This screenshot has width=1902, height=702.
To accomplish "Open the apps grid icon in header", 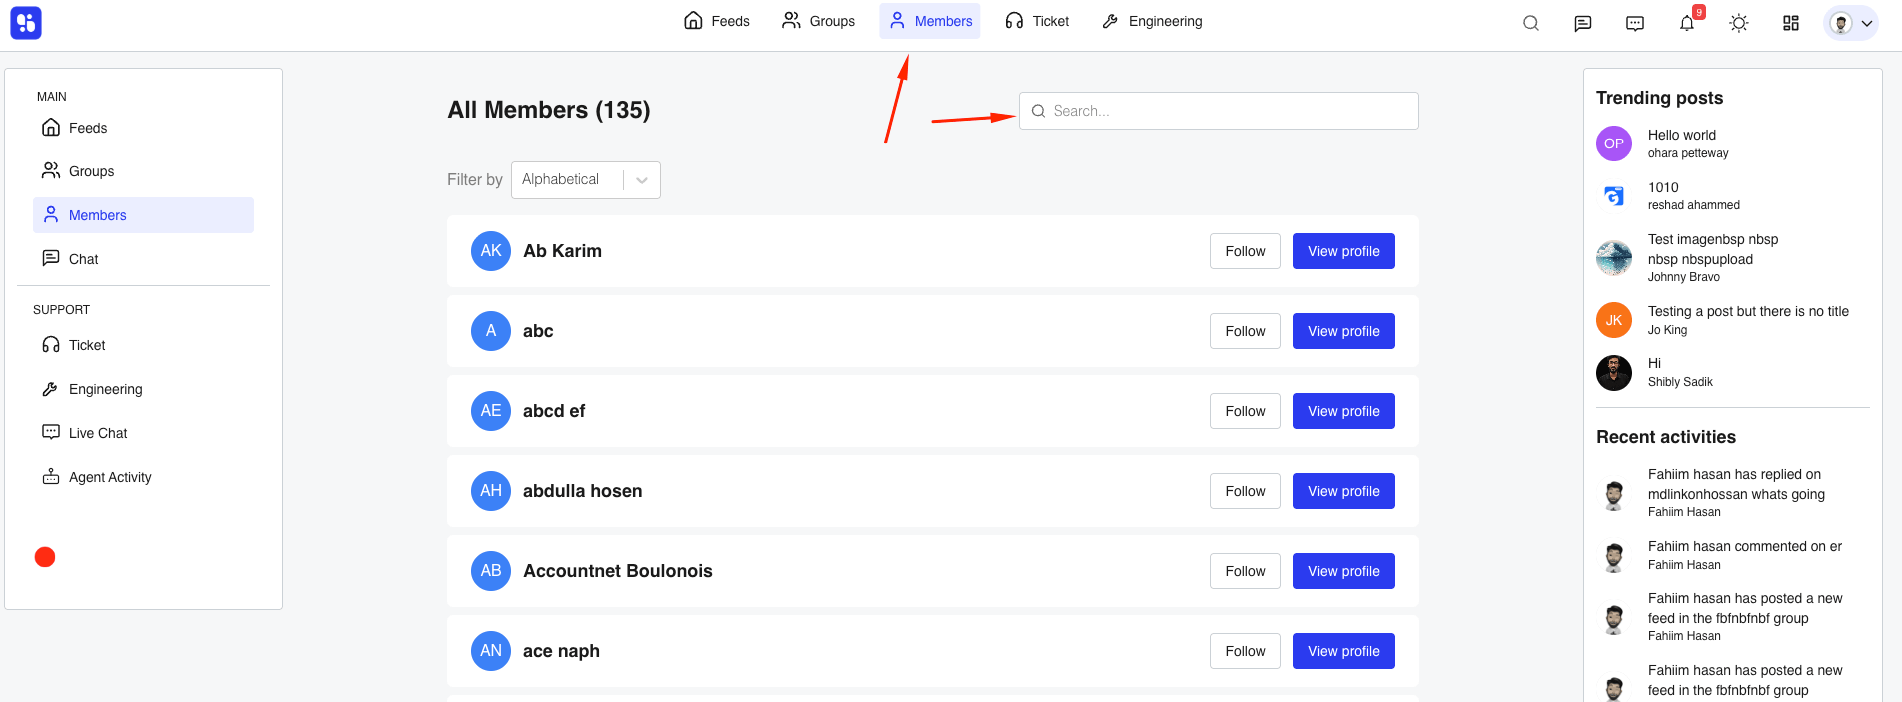I will click(1791, 23).
